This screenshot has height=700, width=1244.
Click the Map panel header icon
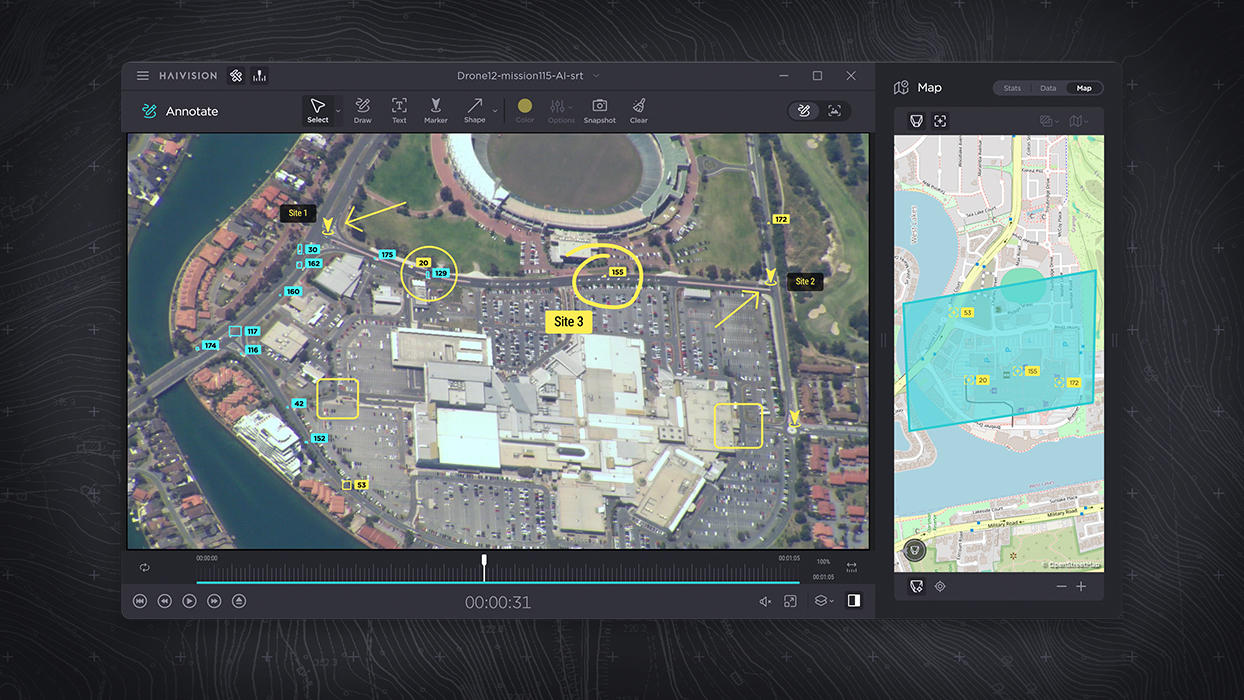tap(901, 88)
